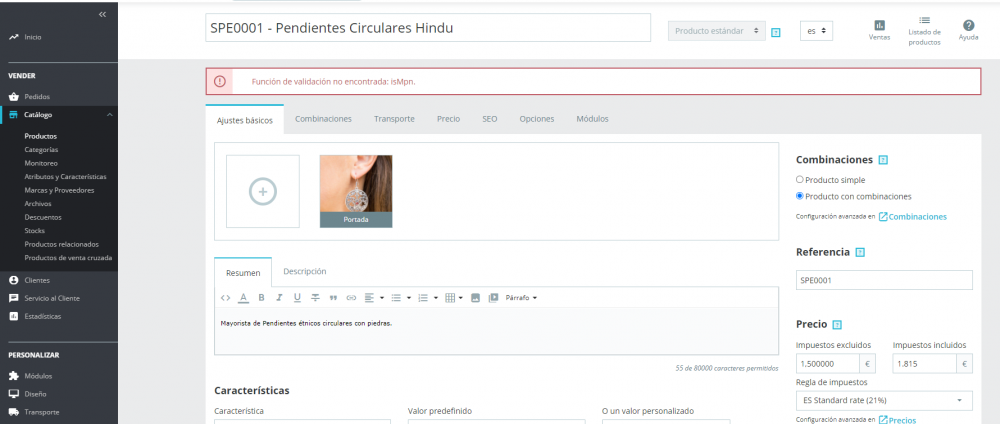This screenshot has height=424, width=1000.
Task: Open Clientes section in sidebar
Action: pos(36,281)
